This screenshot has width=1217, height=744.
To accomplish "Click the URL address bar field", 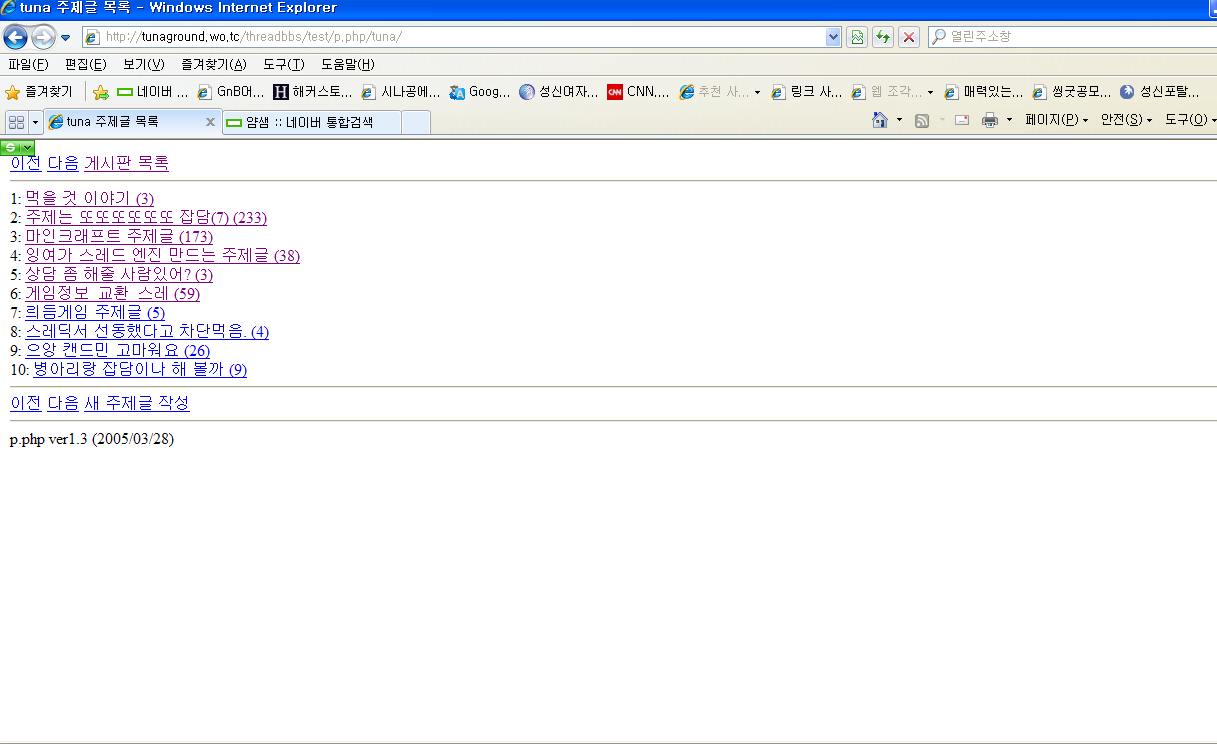I will click(x=460, y=37).
